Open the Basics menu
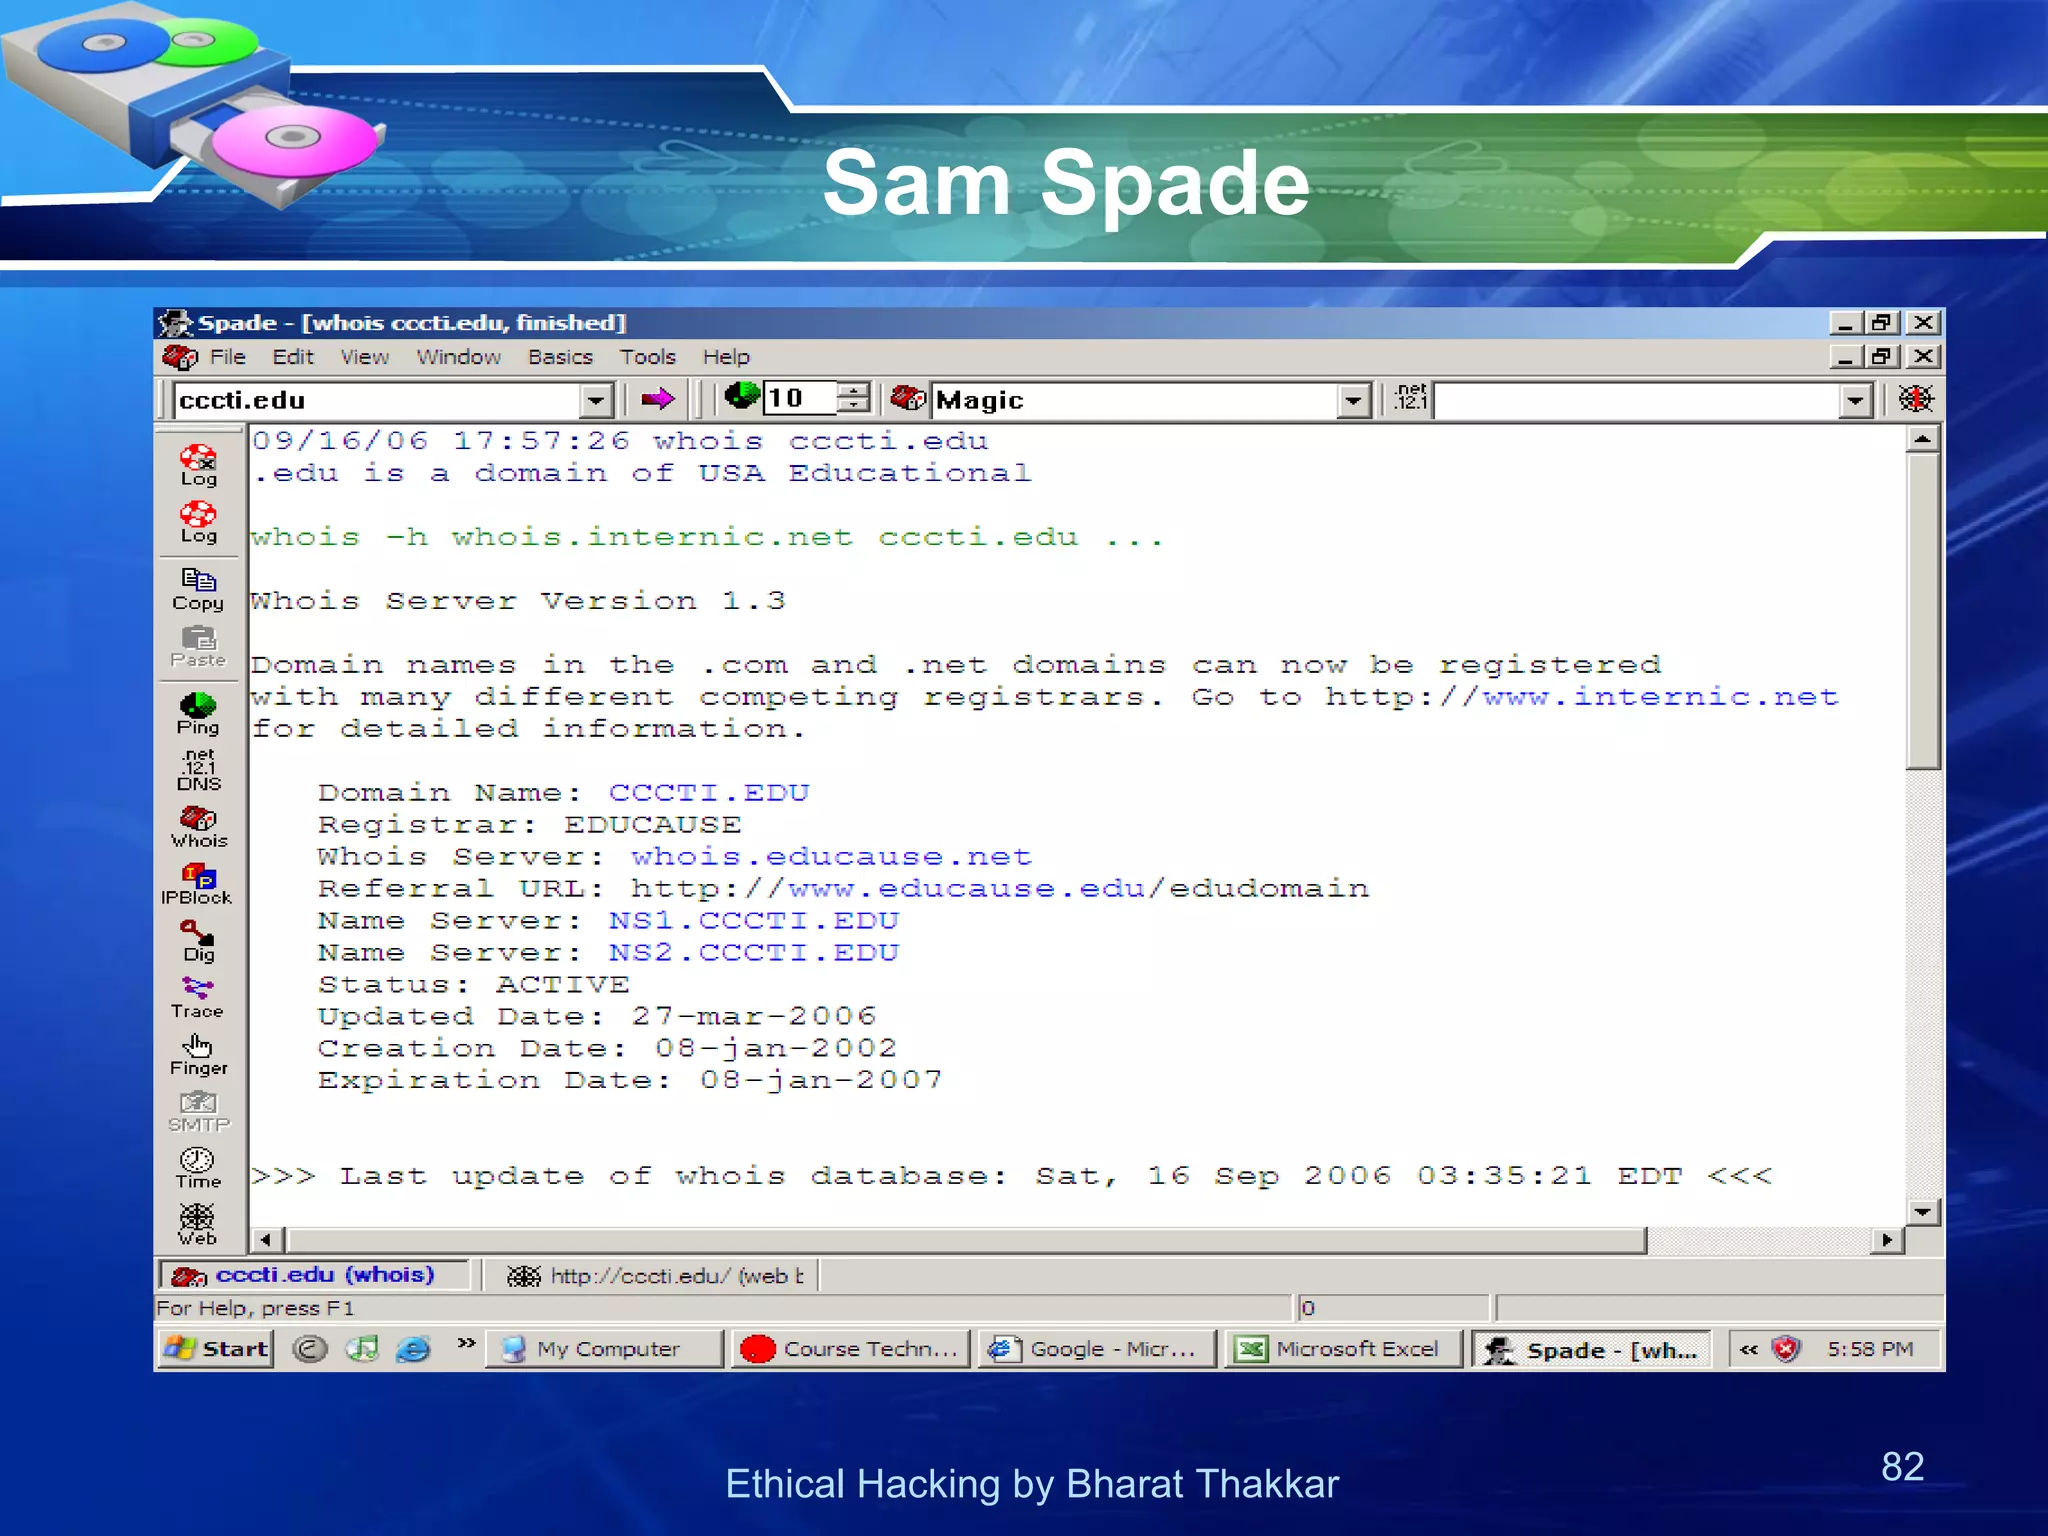2048x1536 pixels. 560,357
